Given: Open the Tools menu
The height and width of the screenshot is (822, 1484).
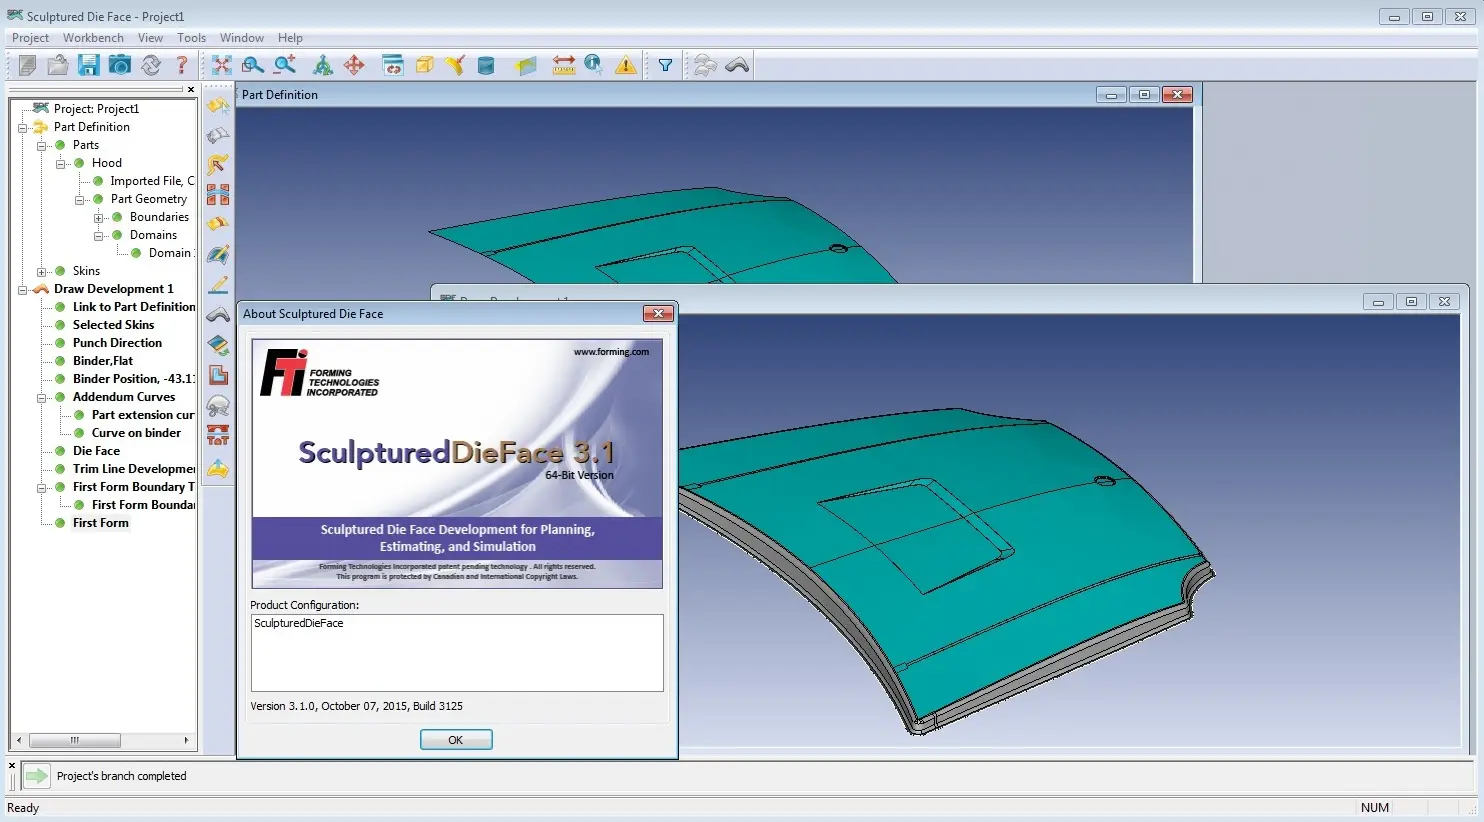Looking at the screenshot, I should coord(191,38).
